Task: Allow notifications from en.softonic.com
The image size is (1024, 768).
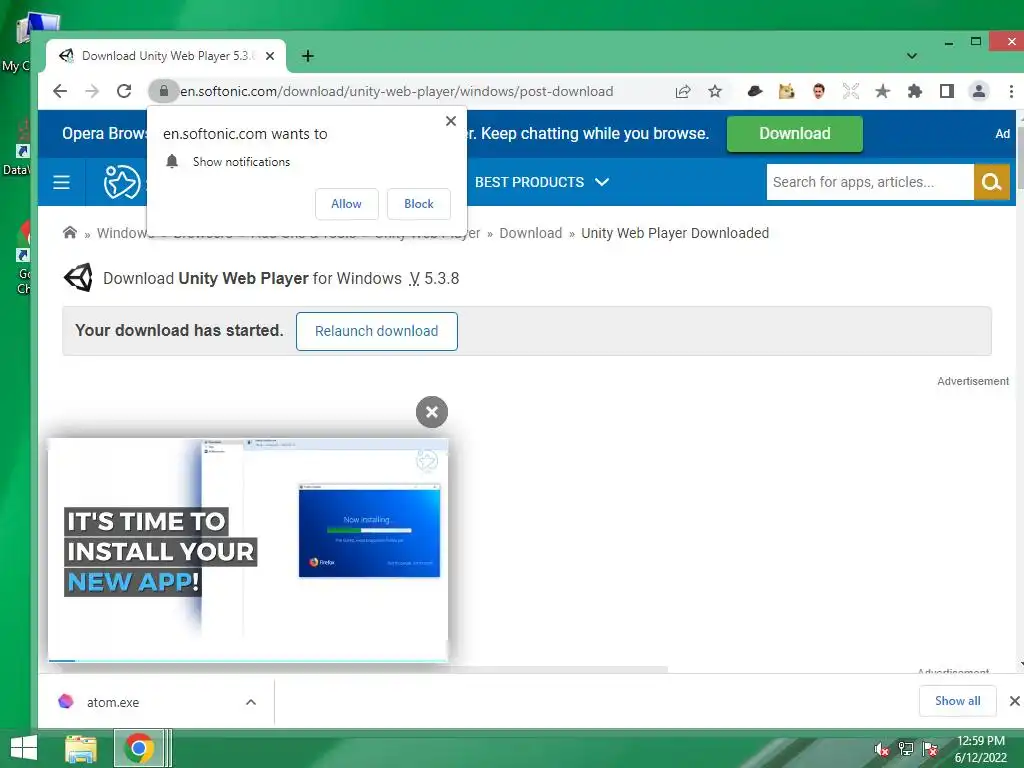Action: pyautogui.click(x=347, y=204)
